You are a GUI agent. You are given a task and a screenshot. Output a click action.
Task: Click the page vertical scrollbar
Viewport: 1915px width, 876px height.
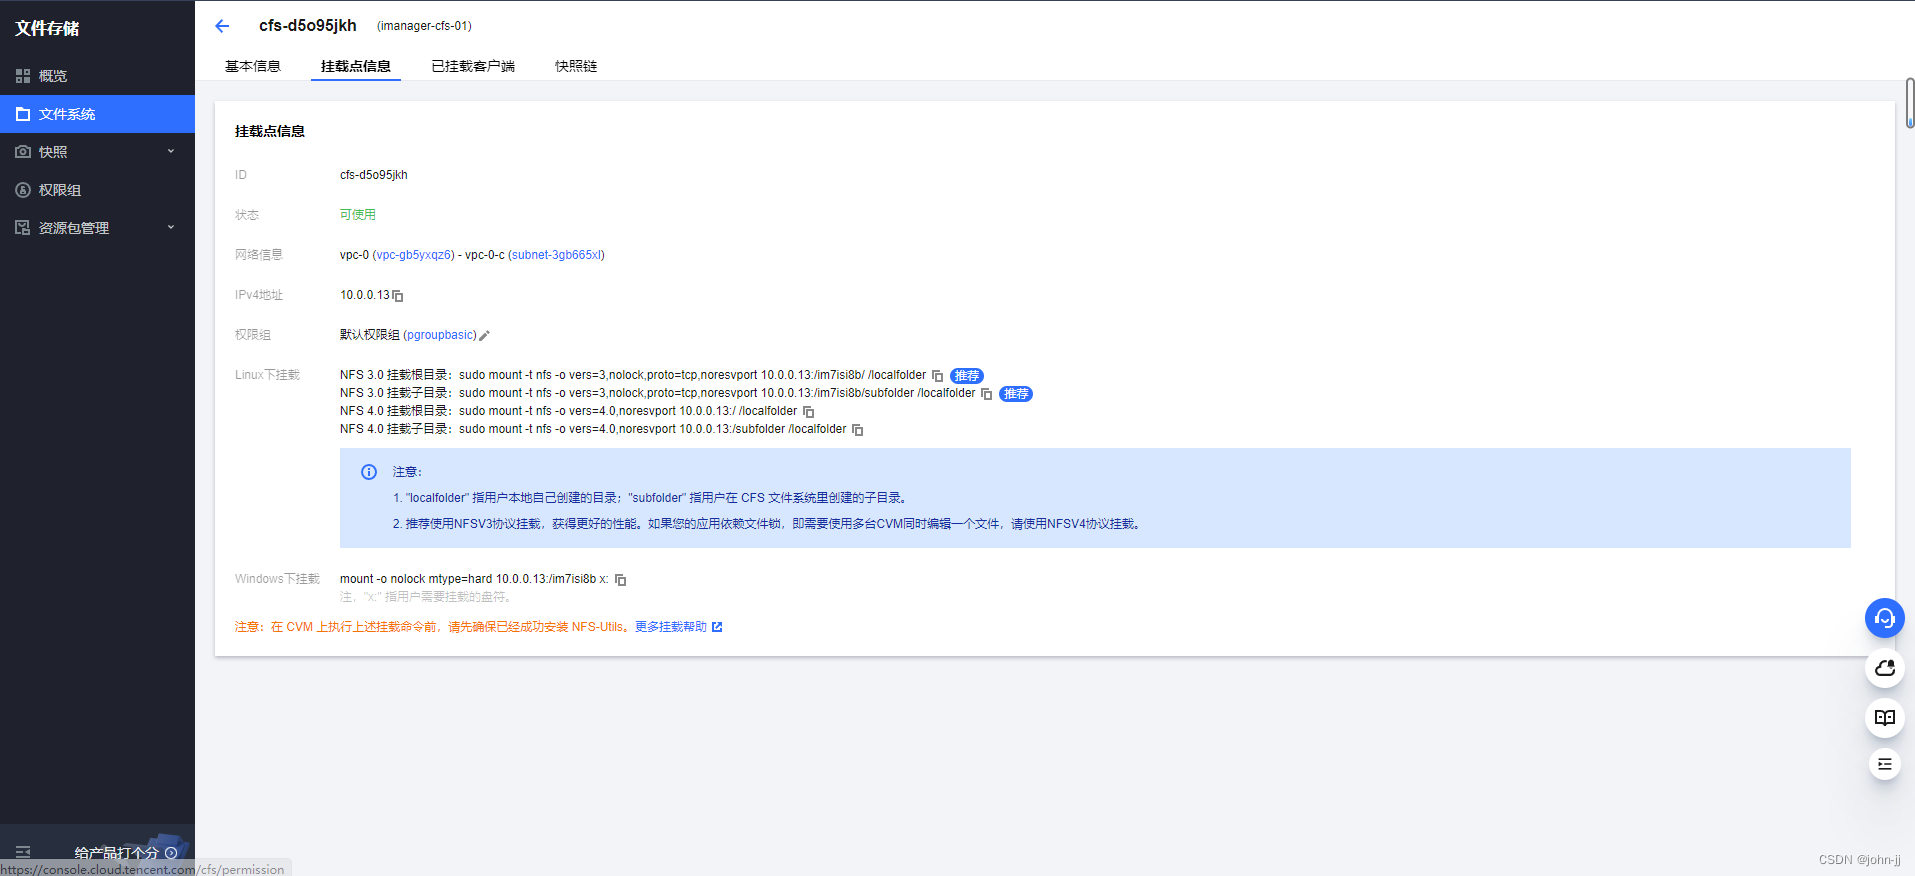coord(1910,103)
